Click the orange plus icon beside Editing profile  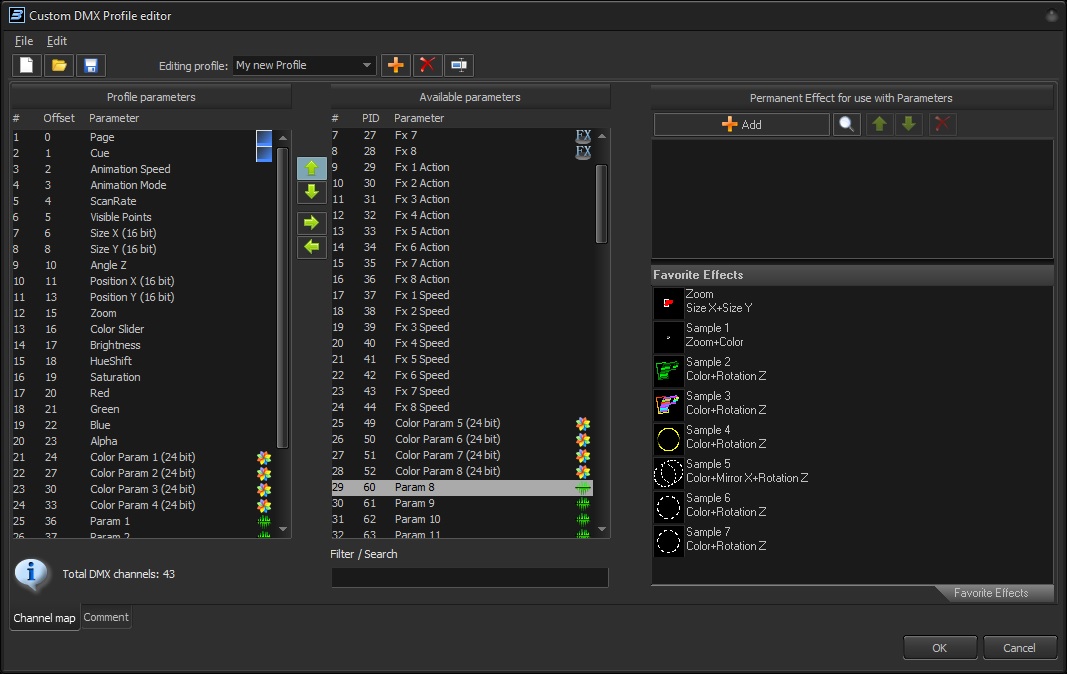pos(396,66)
